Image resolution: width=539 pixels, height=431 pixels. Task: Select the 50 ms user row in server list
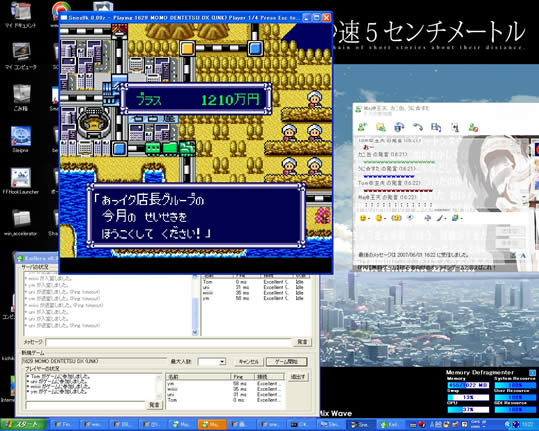coord(256,298)
